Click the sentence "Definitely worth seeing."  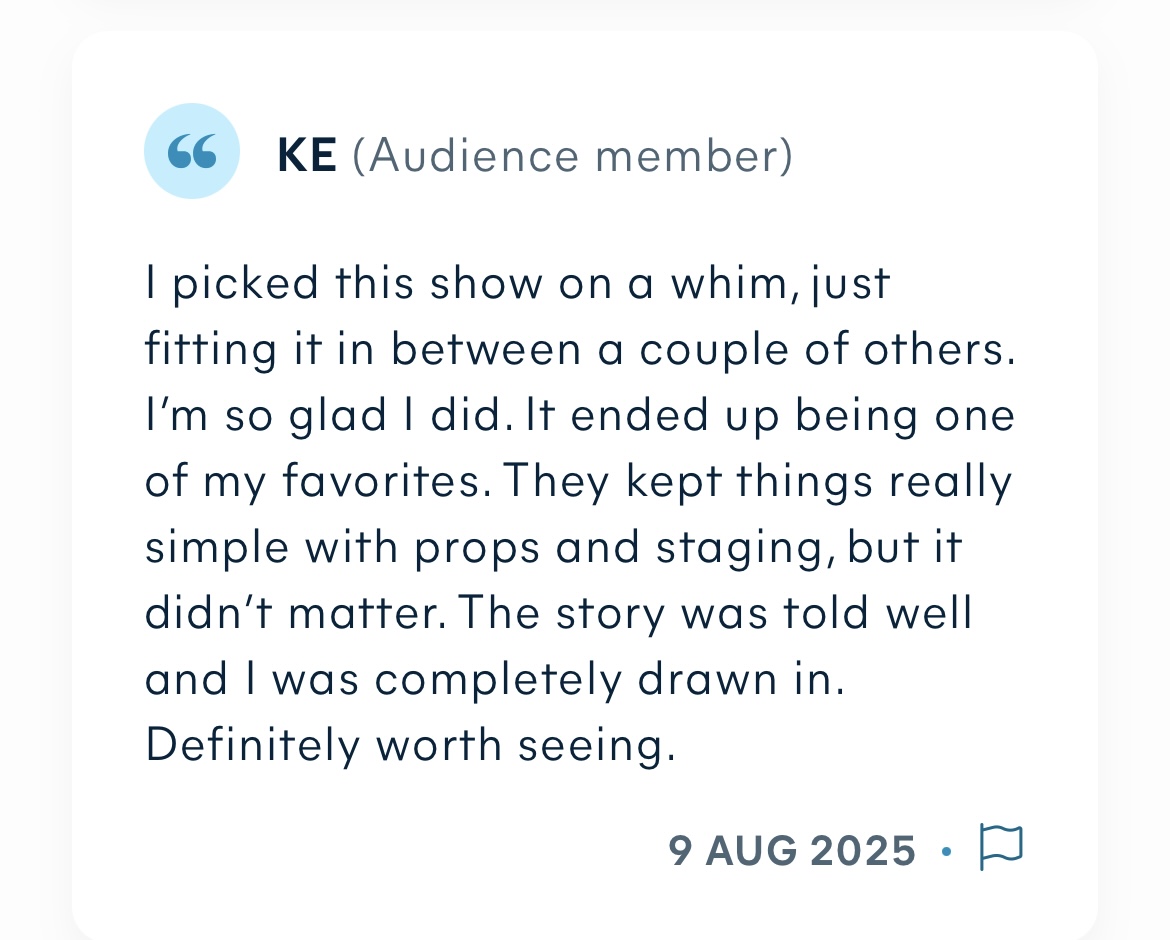410,745
